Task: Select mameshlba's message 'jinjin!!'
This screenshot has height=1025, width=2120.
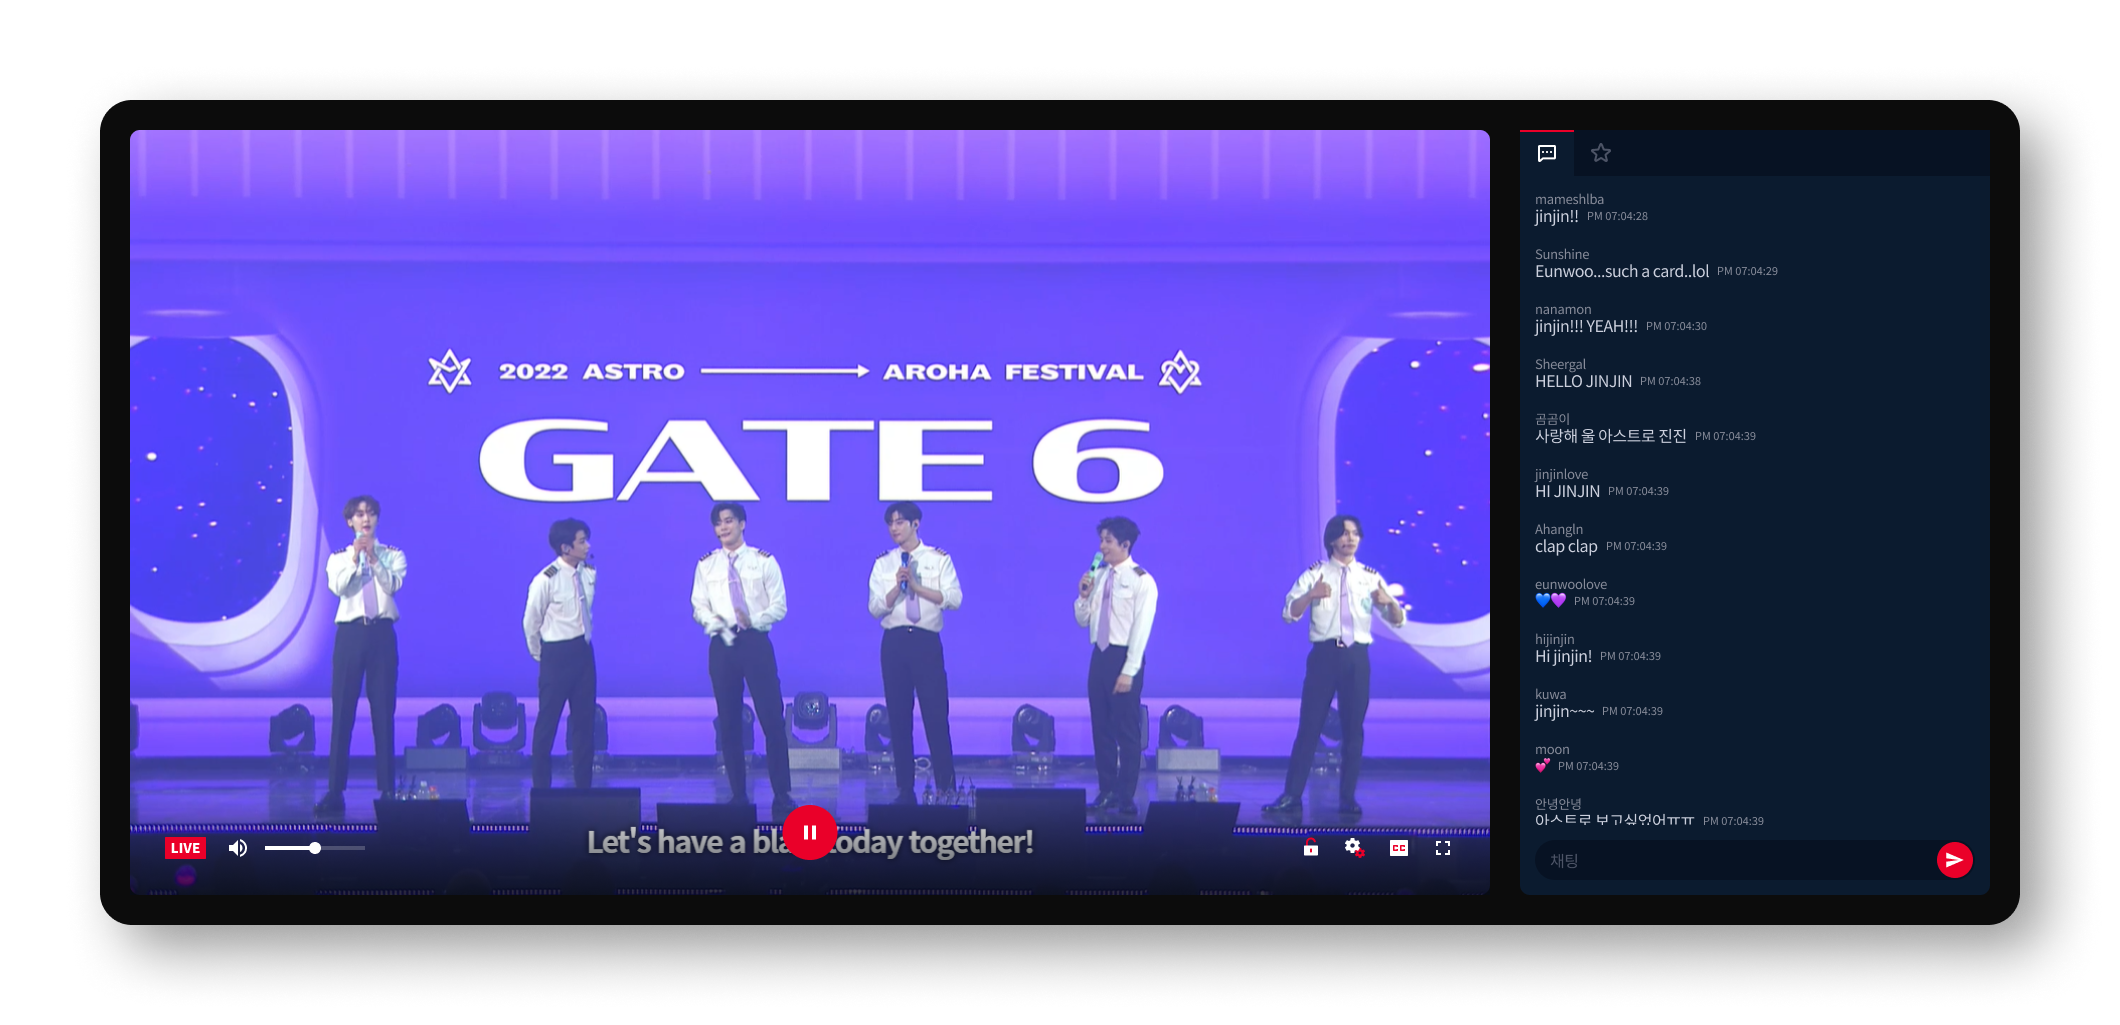Action: point(1557,216)
